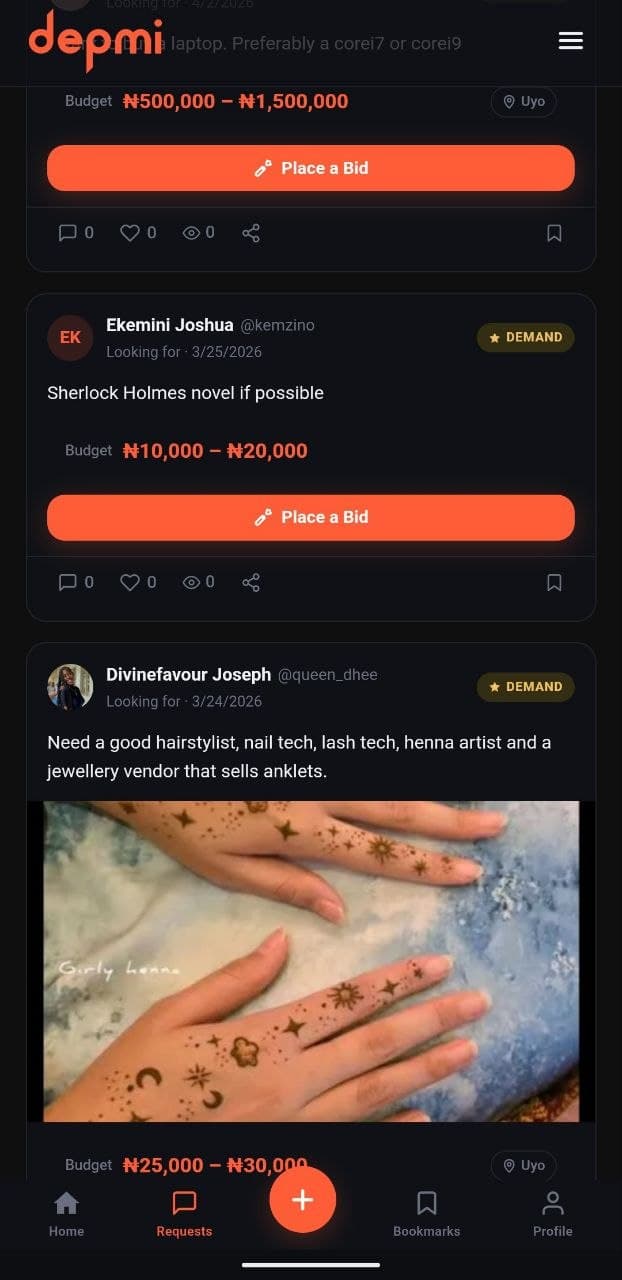Click the heart icon on the laptop request
Screen dimensions: 622x1280
[x=130, y=233]
